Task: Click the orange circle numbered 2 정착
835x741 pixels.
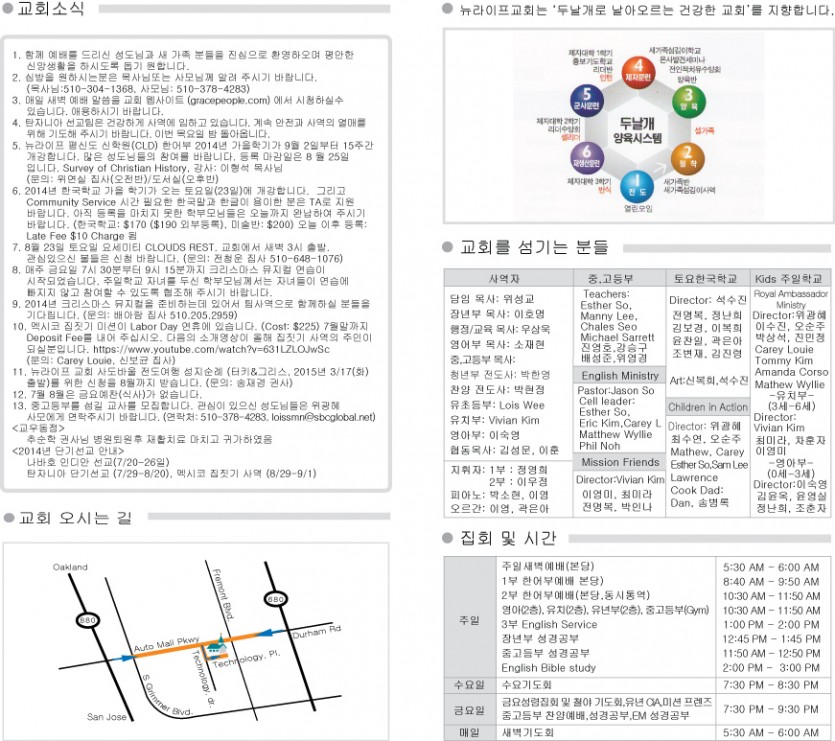Action: [688, 158]
